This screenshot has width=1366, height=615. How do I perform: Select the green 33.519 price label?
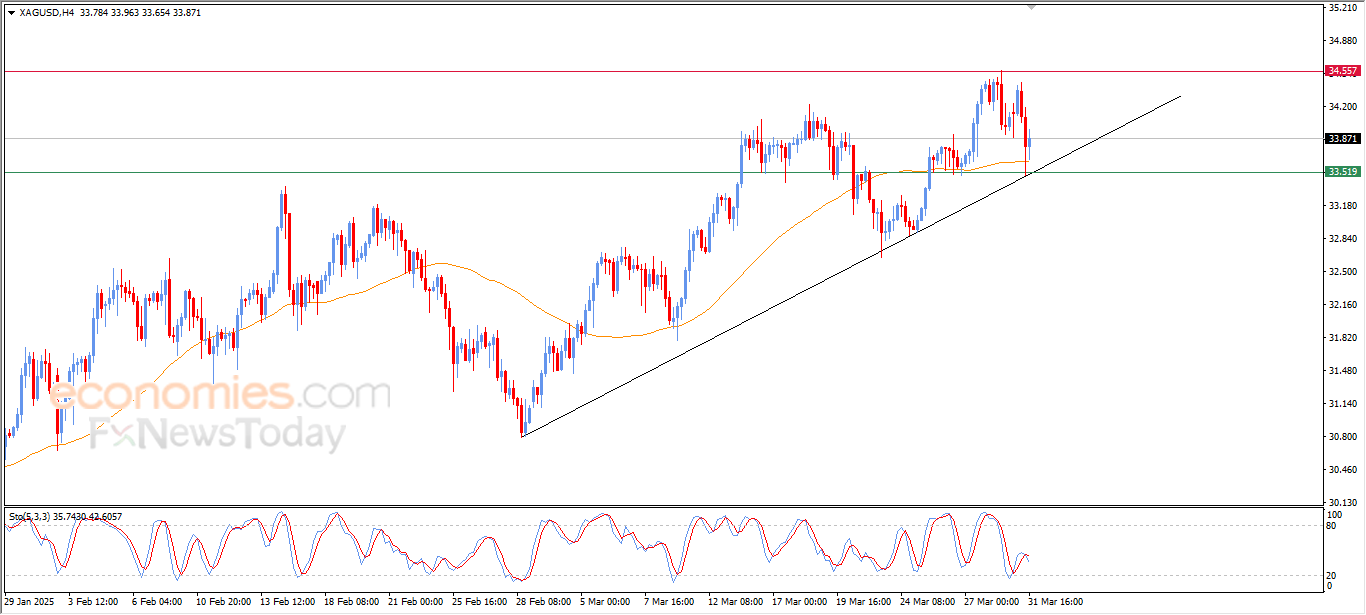1343,172
